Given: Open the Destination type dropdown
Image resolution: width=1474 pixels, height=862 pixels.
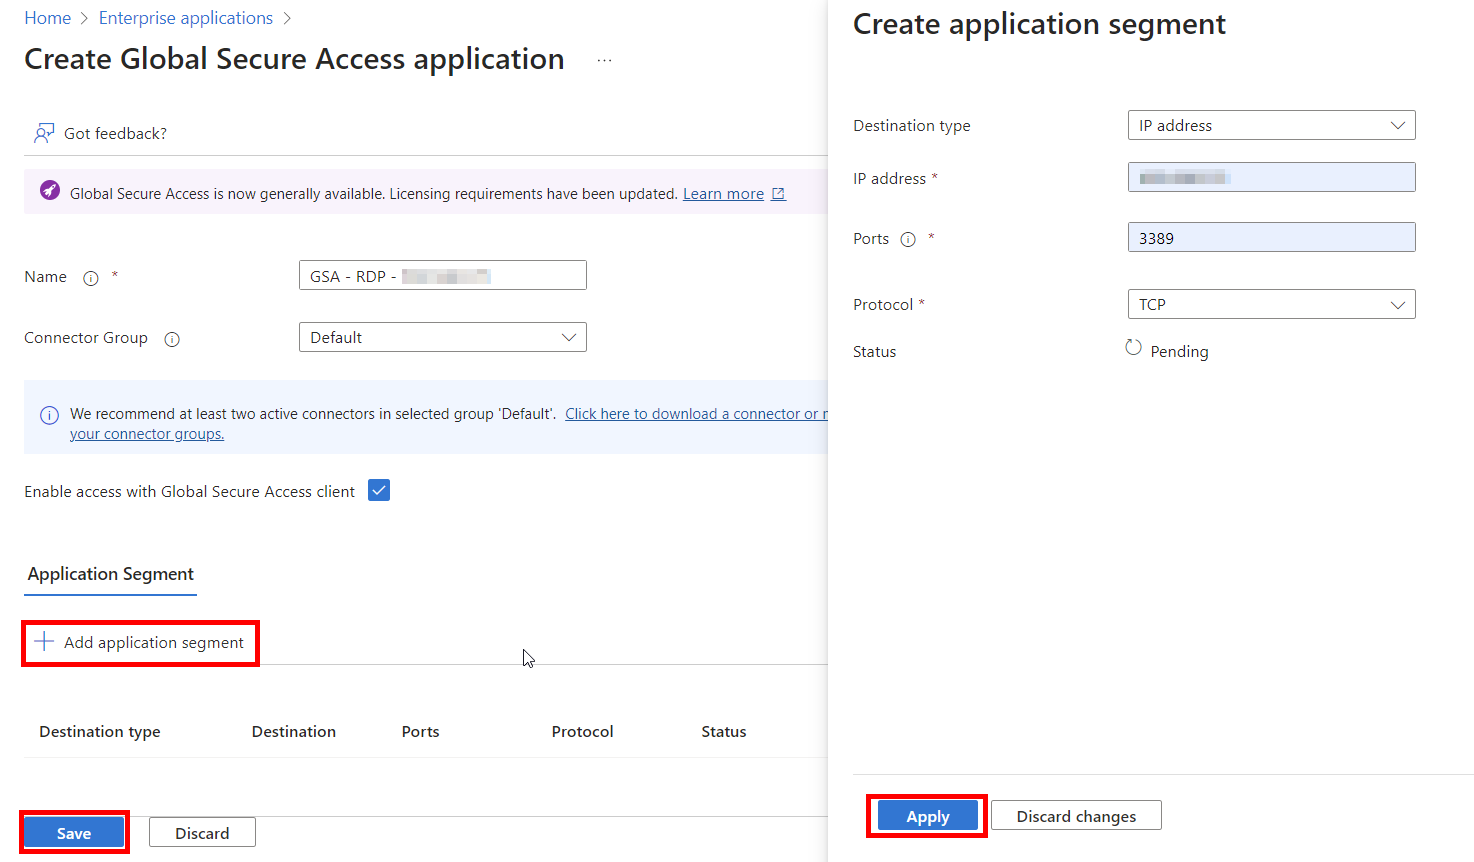Looking at the screenshot, I should pyautogui.click(x=1272, y=125).
